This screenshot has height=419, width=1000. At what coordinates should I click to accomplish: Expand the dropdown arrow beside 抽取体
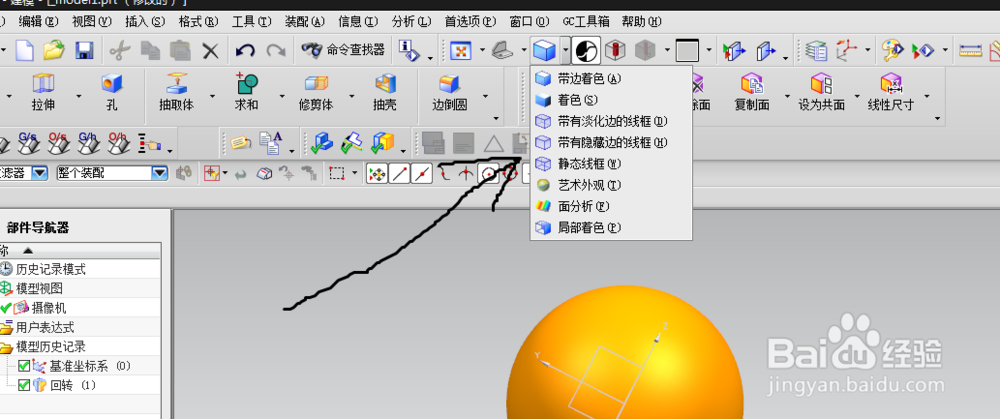click(212, 97)
